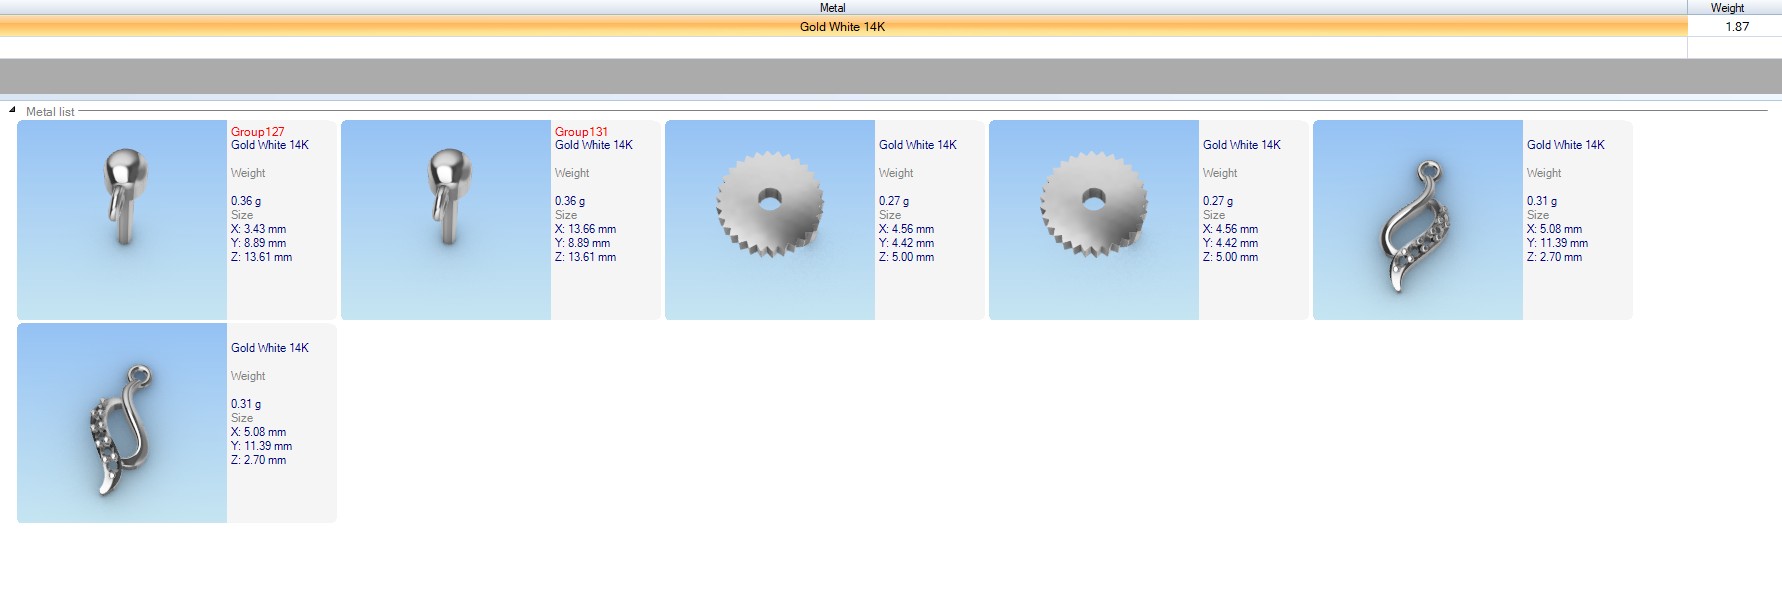Click the Y: 8.89 mm value under Group131
1782x597 pixels.
[582, 243]
